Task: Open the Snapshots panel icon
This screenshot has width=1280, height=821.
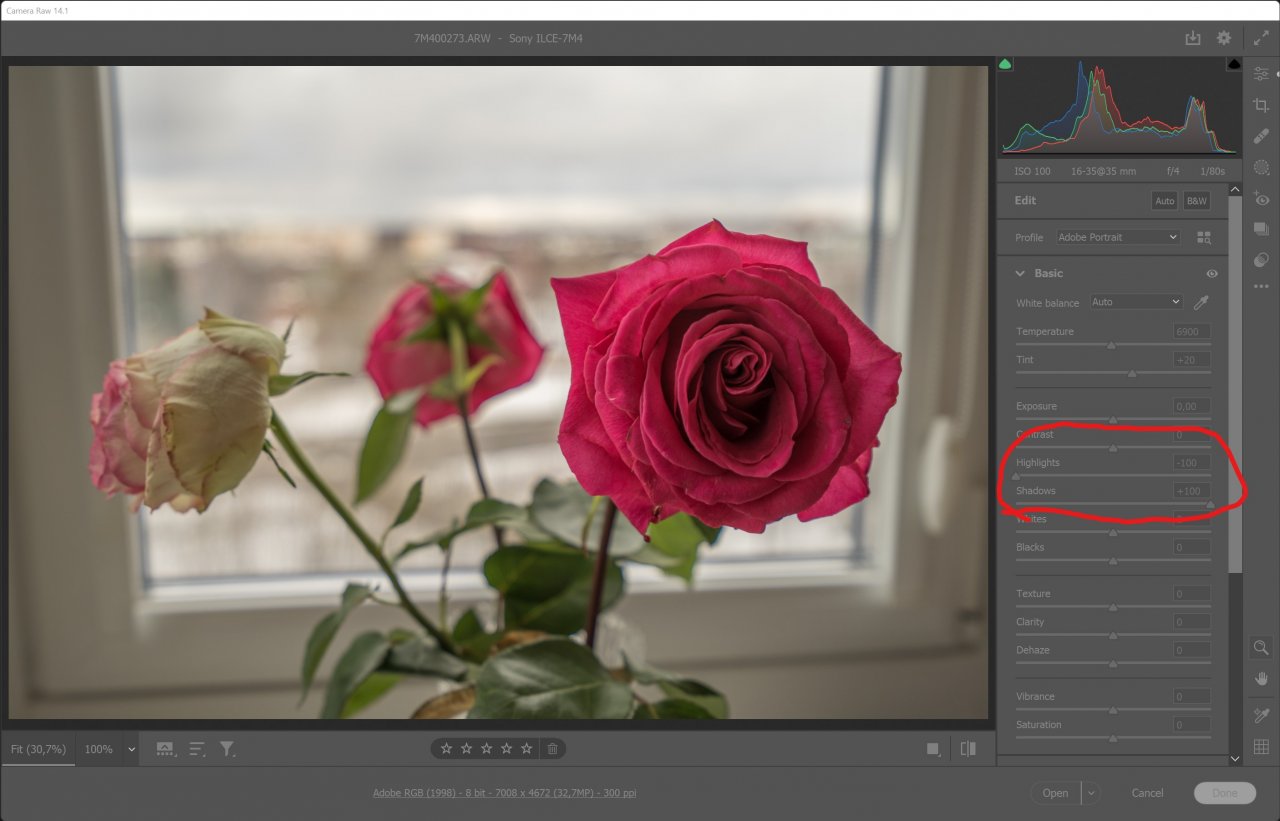Action: click(1261, 229)
